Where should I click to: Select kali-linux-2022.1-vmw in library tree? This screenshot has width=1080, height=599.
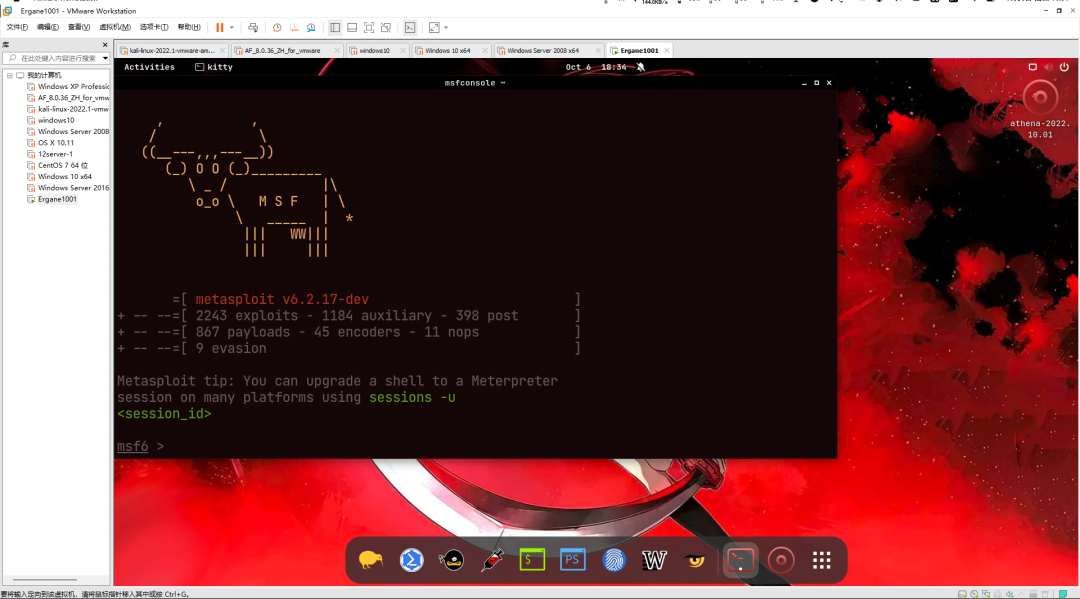(x=74, y=109)
